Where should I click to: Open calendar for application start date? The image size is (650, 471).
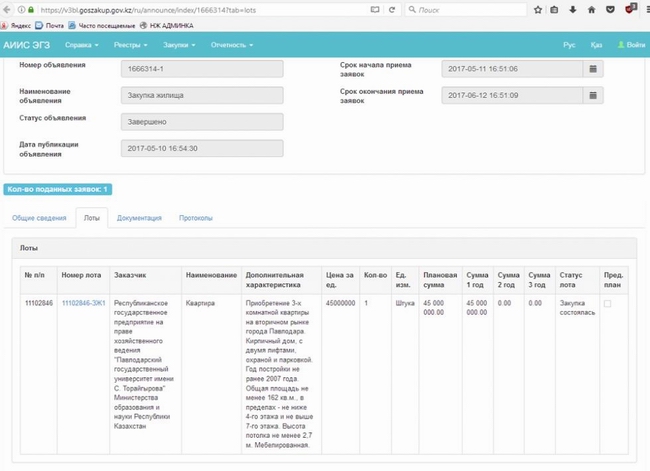click(x=593, y=69)
